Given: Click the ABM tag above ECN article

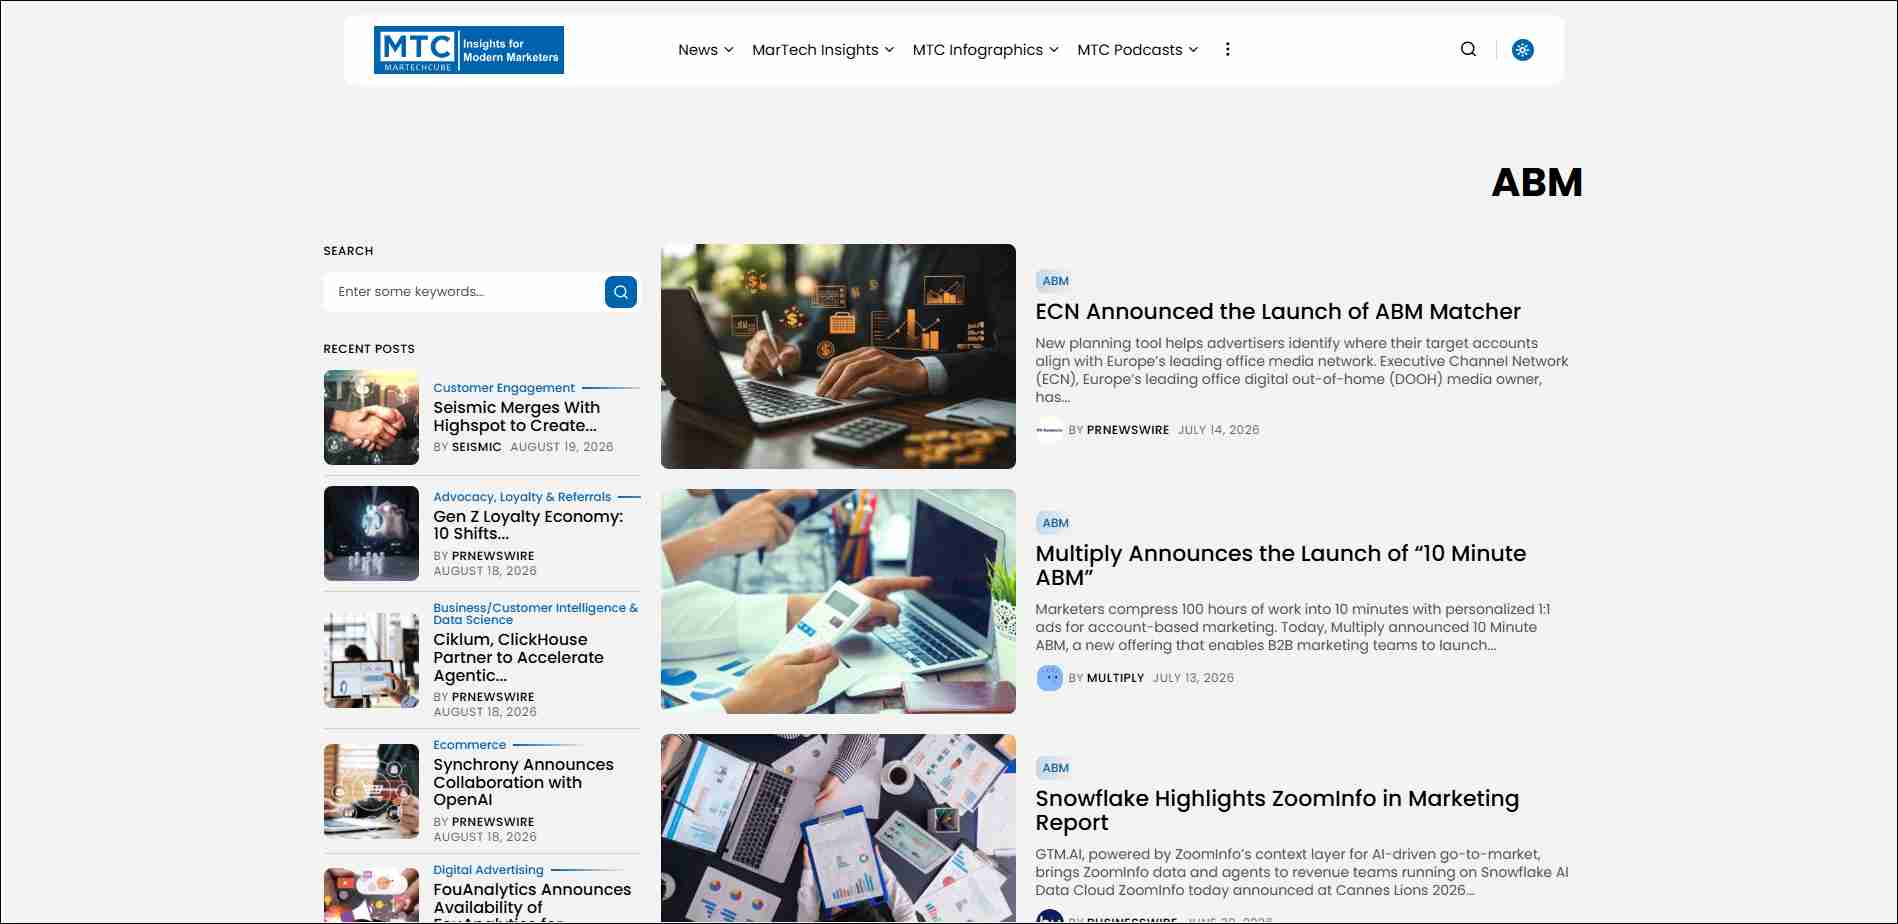Looking at the screenshot, I should click(x=1055, y=281).
